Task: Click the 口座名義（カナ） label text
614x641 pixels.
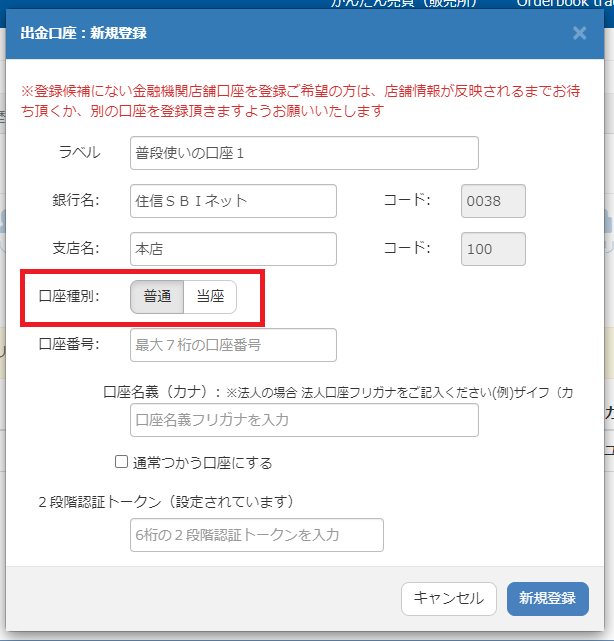Action: [x=162, y=392]
